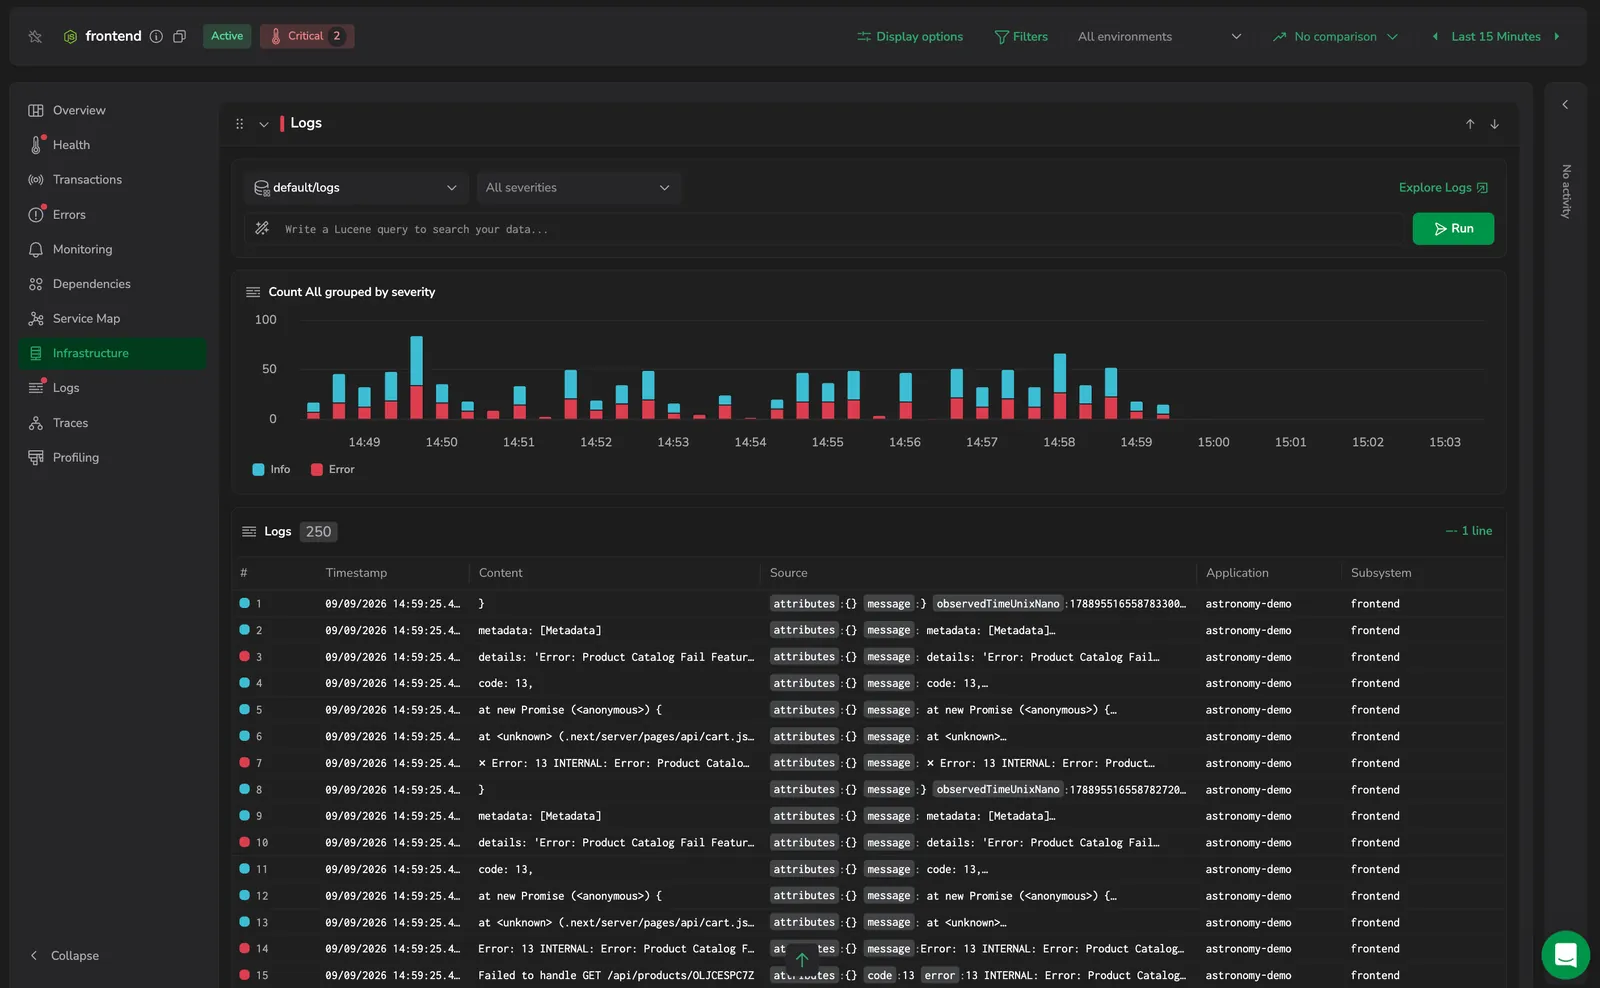Click the Profiling sidebar icon
Viewport: 1600px width, 988px height.
pos(36,457)
